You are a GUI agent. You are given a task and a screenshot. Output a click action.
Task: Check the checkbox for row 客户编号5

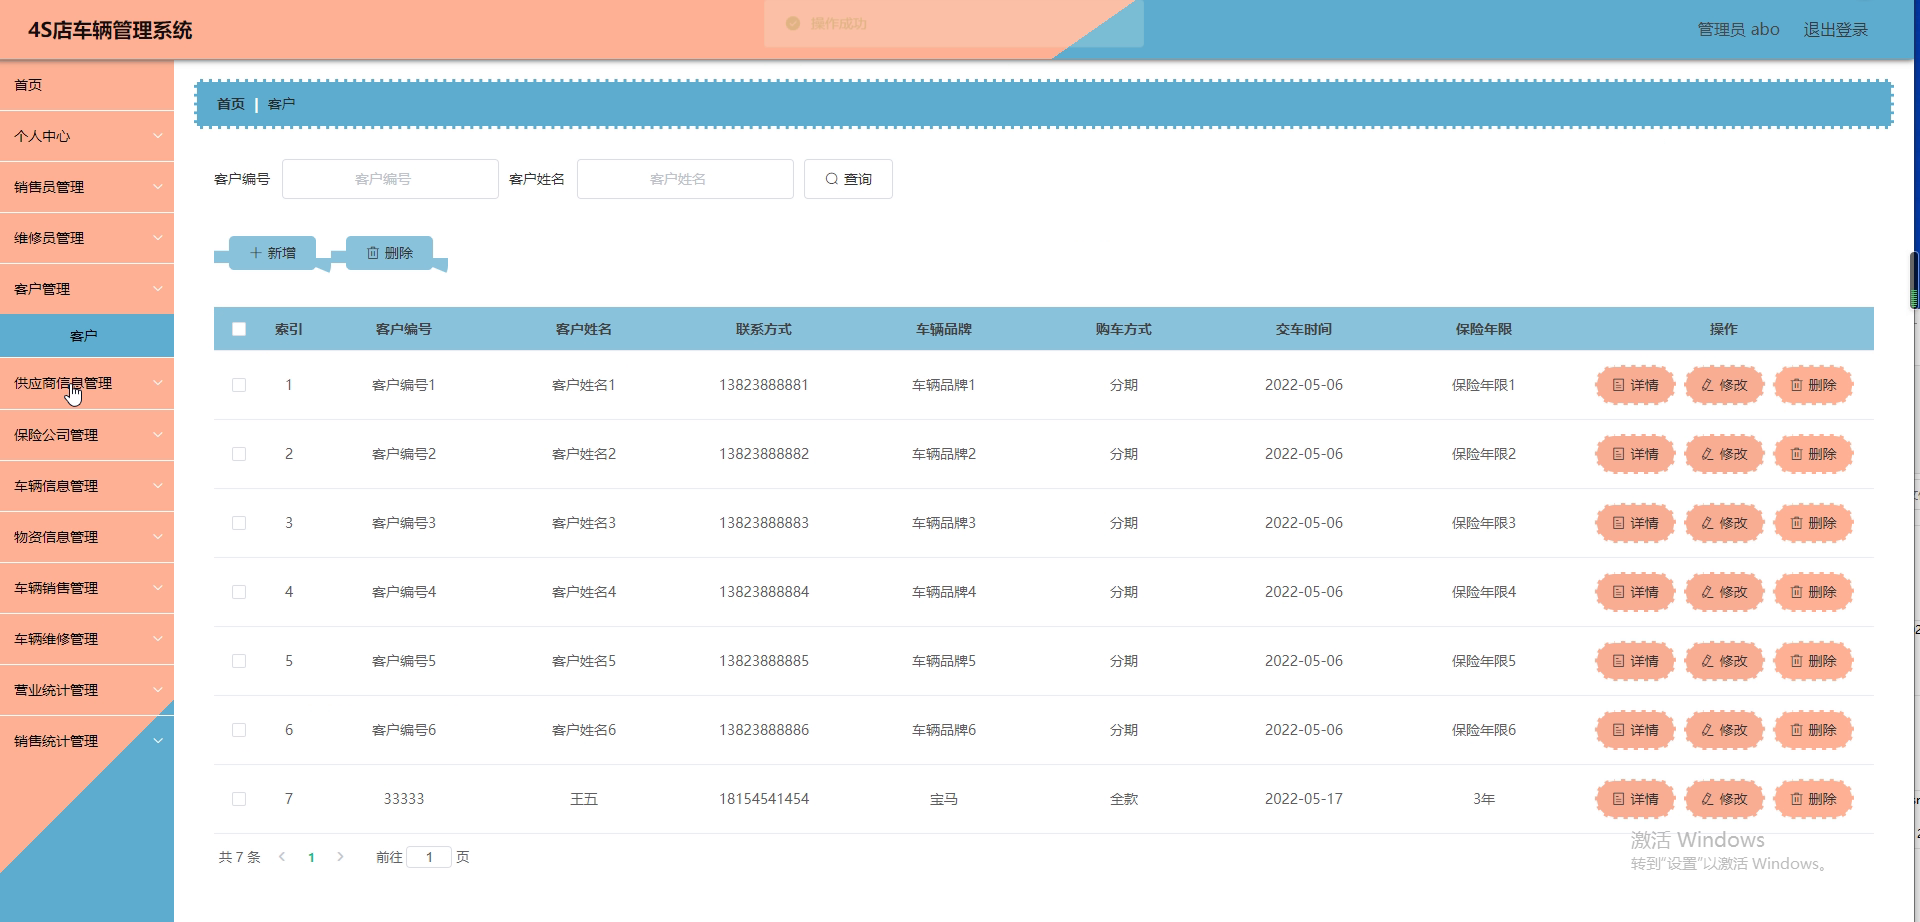239,661
